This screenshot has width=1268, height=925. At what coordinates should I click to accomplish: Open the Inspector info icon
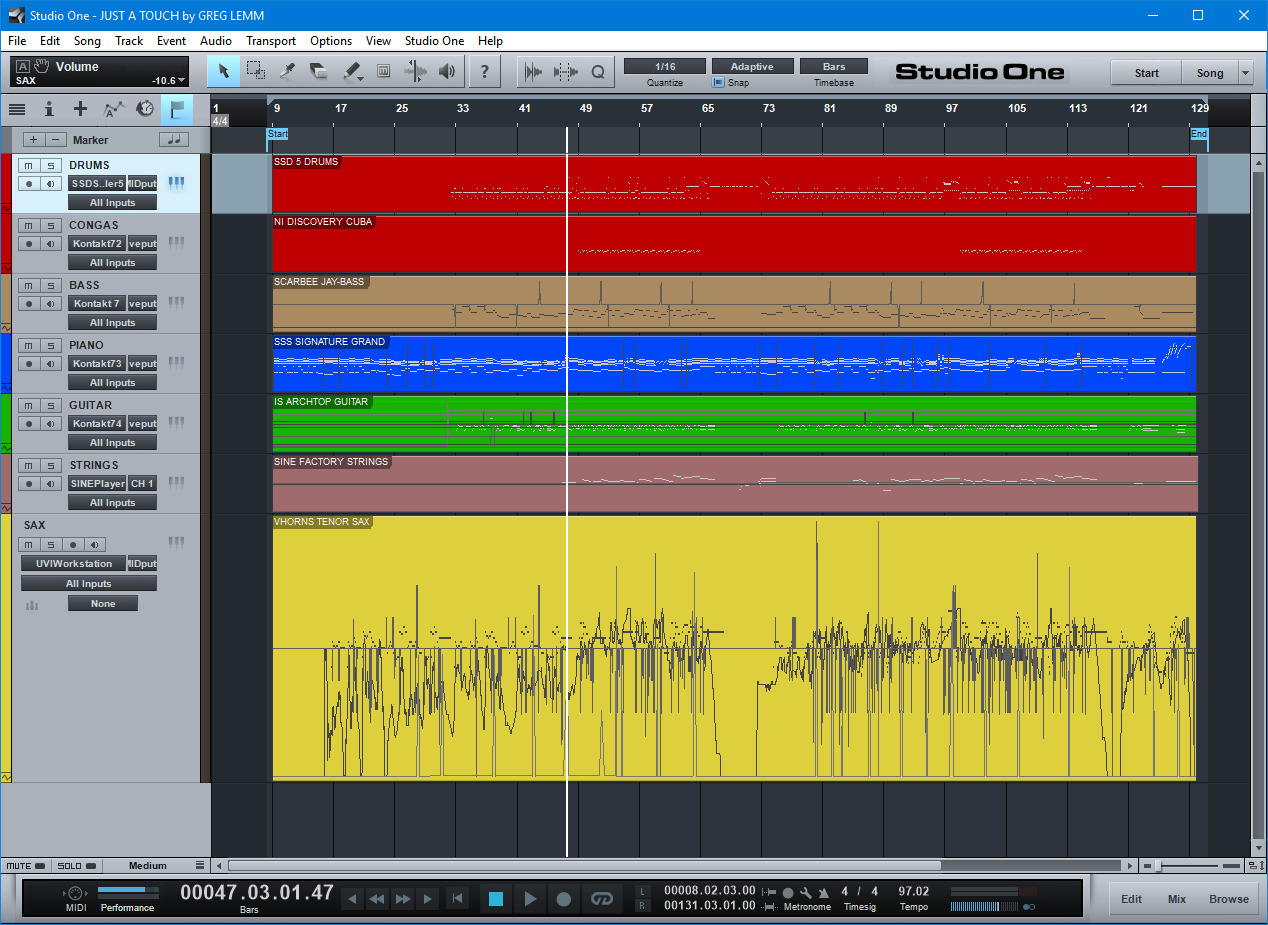(x=49, y=109)
